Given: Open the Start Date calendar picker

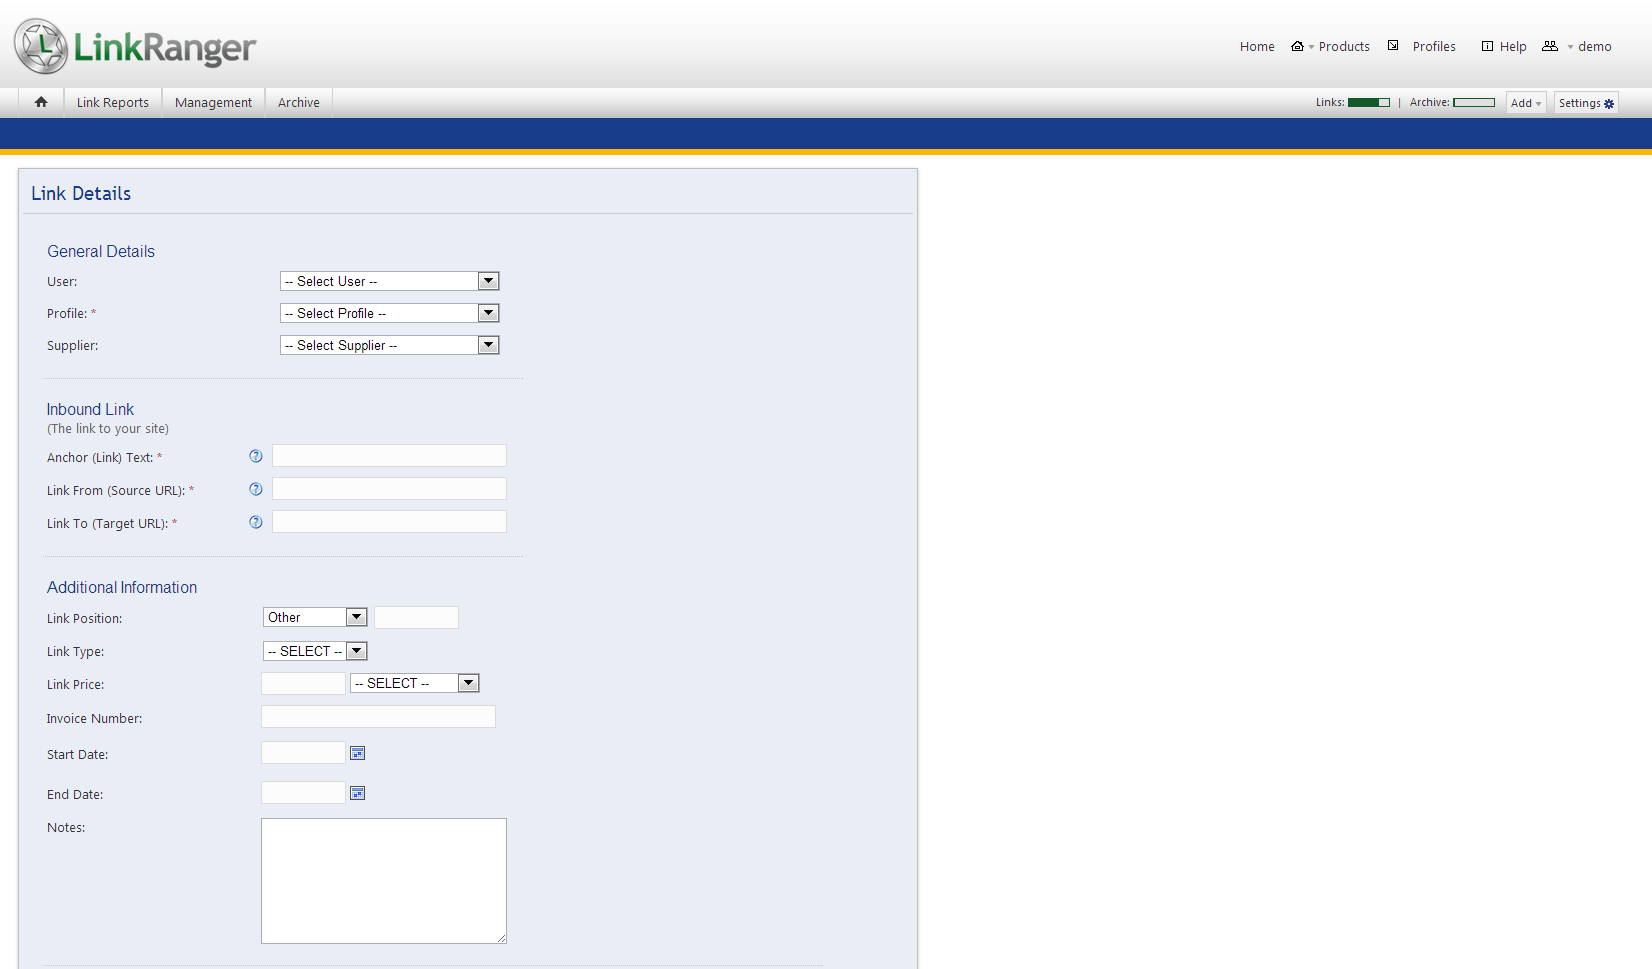Looking at the screenshot, I should tap(357, 753).
